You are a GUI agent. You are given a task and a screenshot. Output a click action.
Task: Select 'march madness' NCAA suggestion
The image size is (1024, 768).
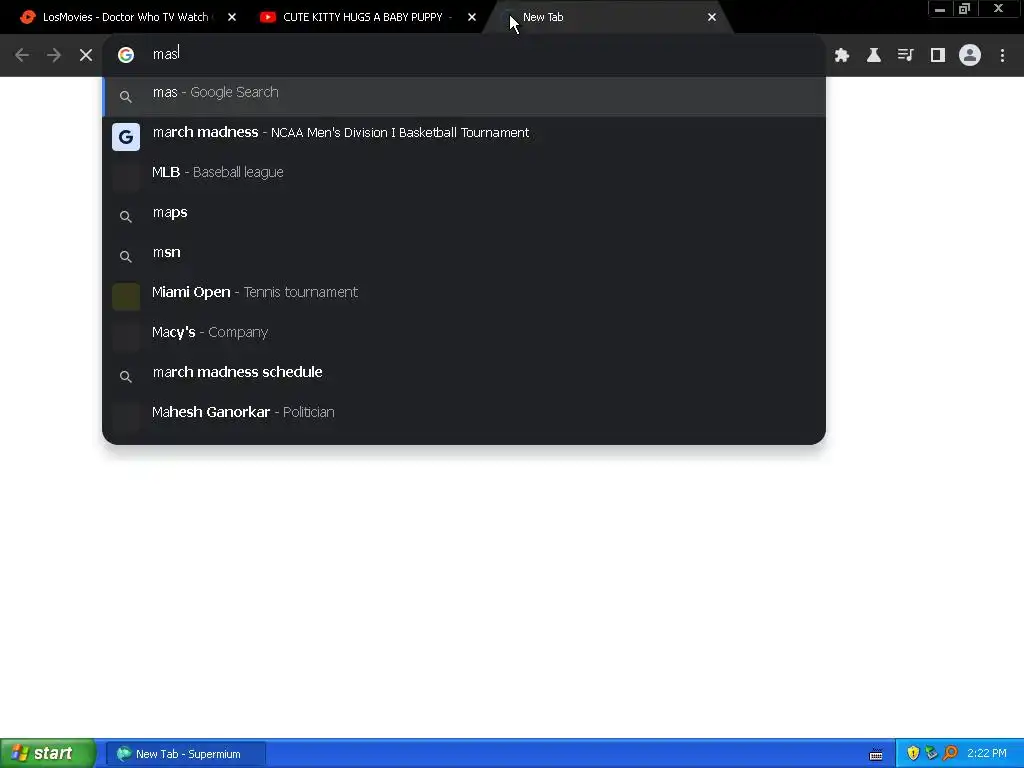coord(464,136)
